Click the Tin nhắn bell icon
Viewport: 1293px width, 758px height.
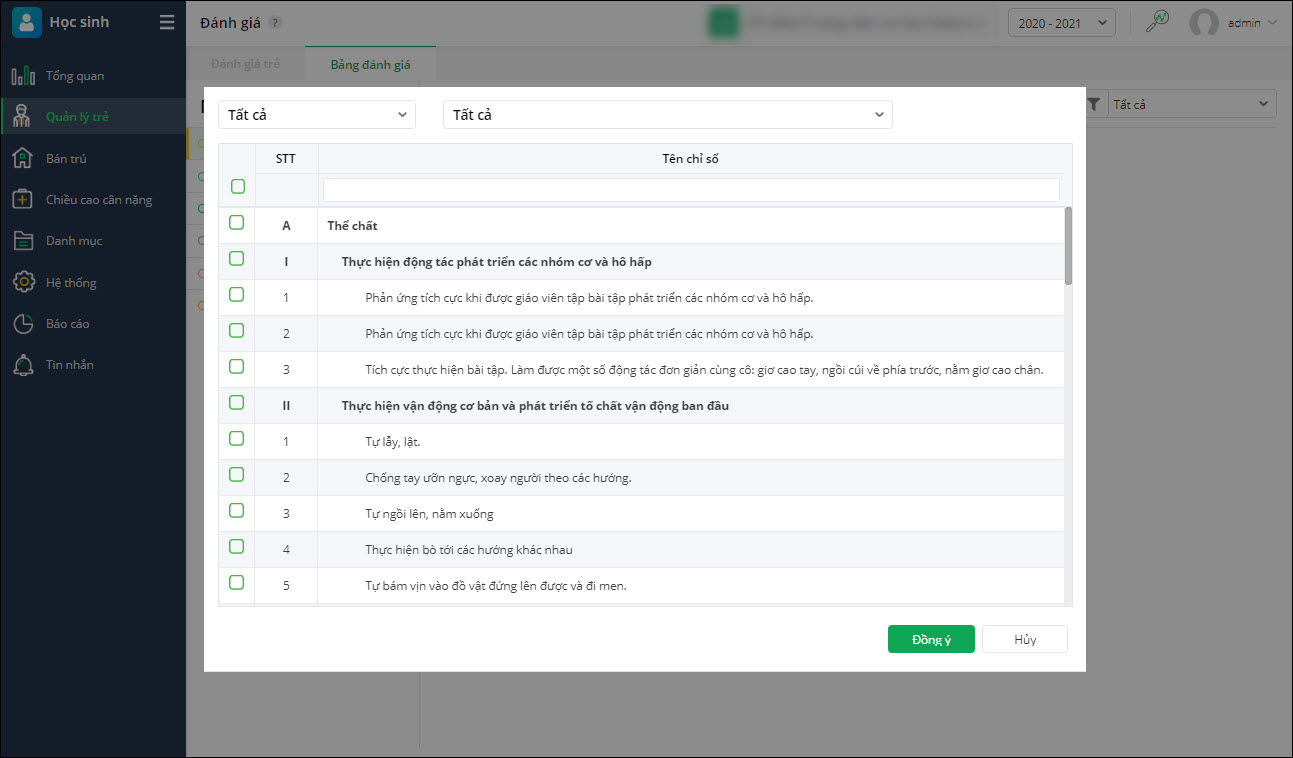point(23,365)
